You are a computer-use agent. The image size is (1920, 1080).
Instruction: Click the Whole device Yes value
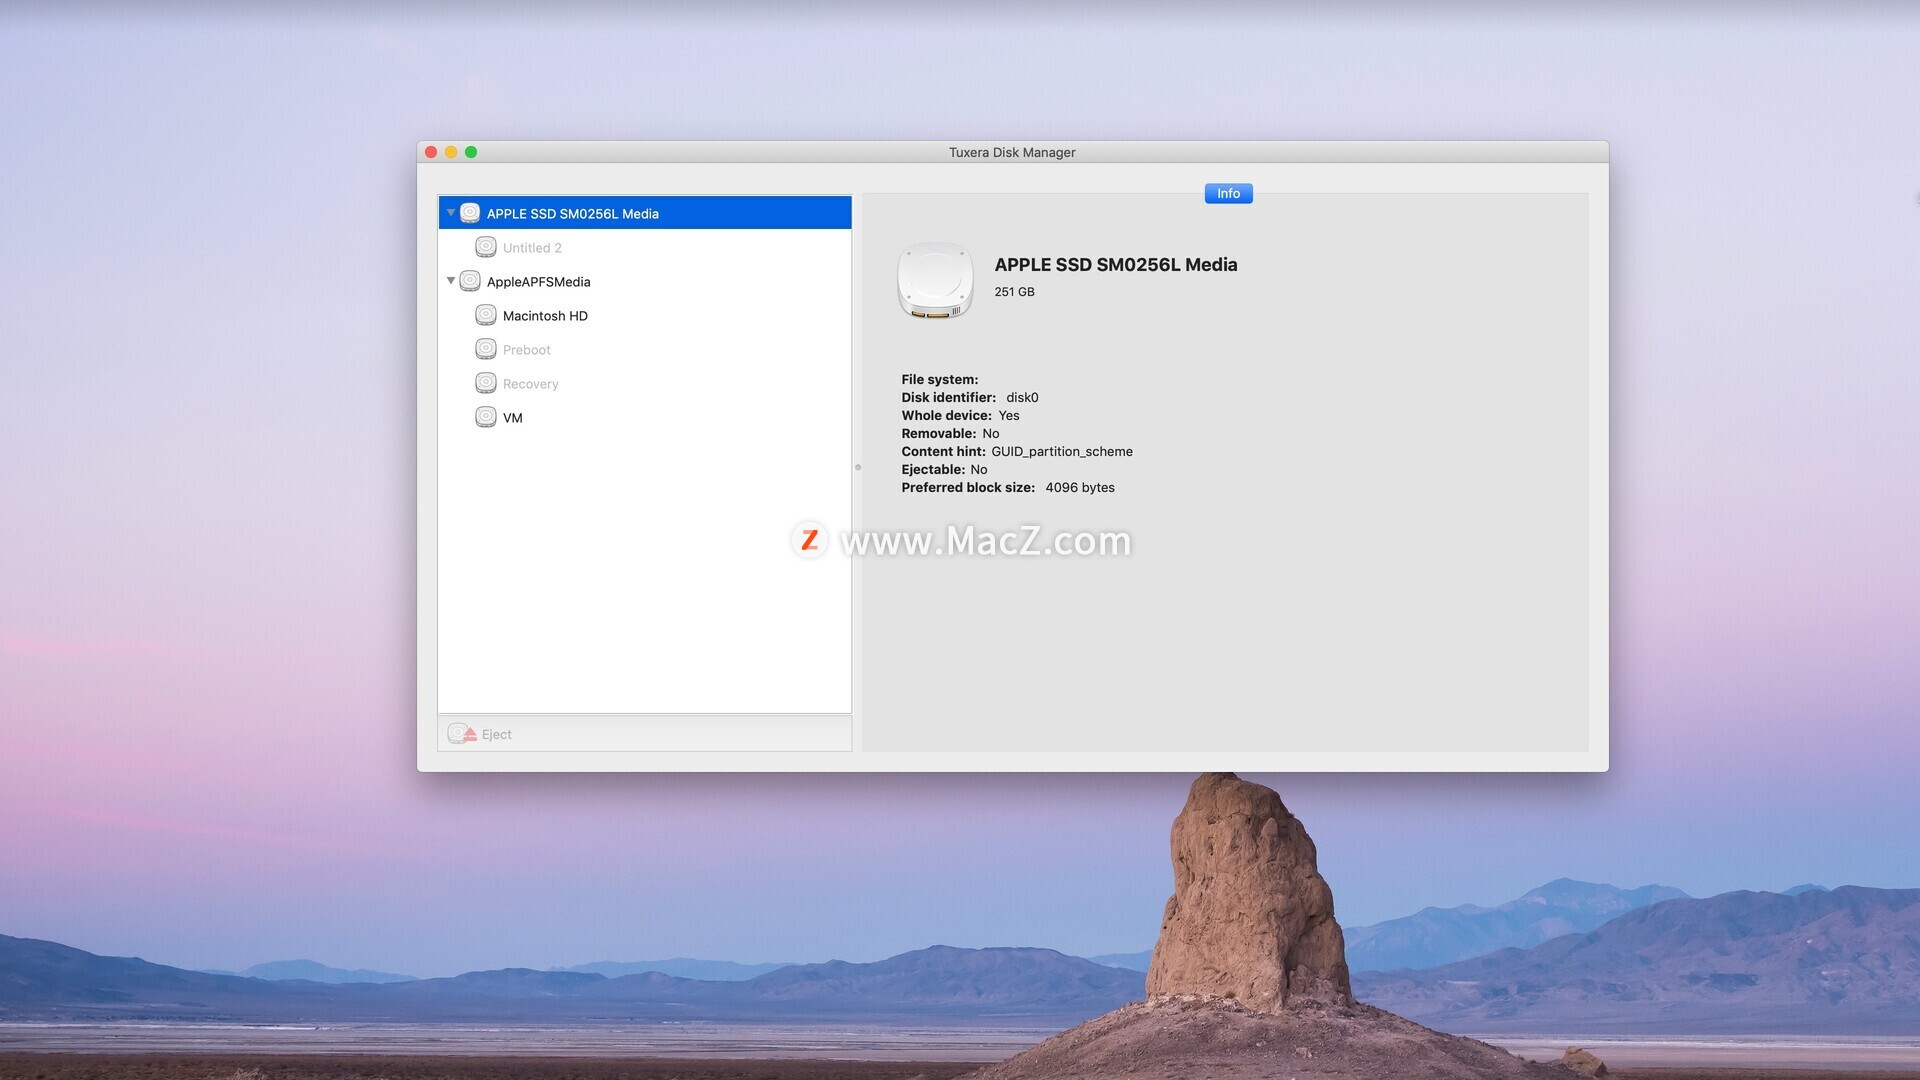pos(1009,416)
